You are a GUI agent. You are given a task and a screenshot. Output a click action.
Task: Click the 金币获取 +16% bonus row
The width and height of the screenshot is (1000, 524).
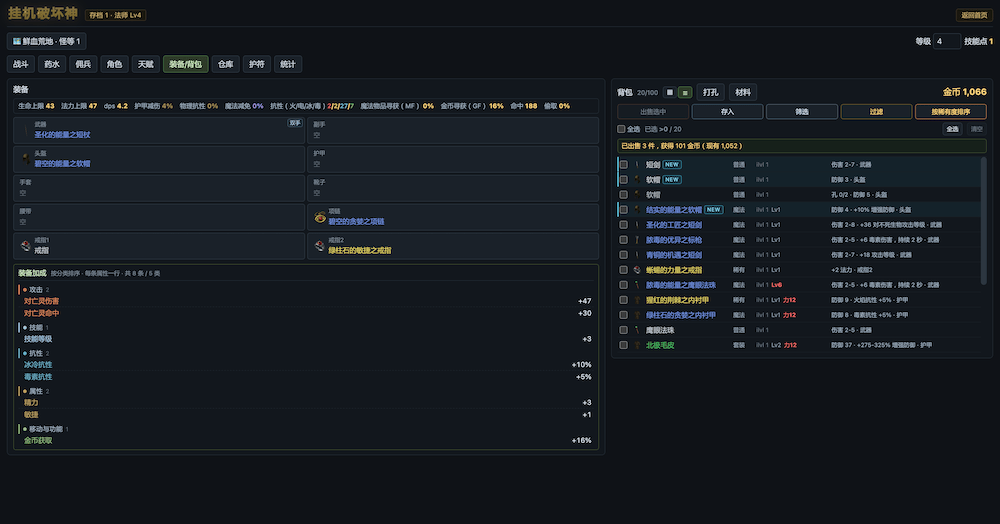307,440
